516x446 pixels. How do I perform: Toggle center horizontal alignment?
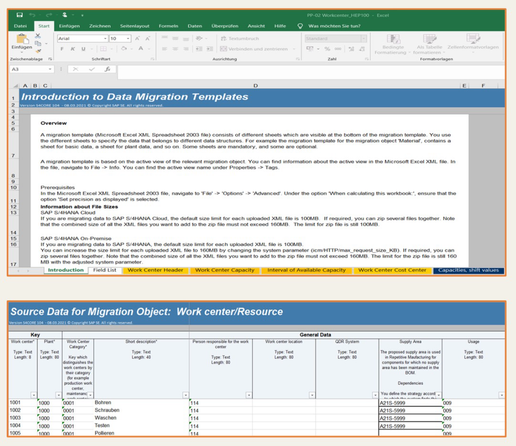175,49
